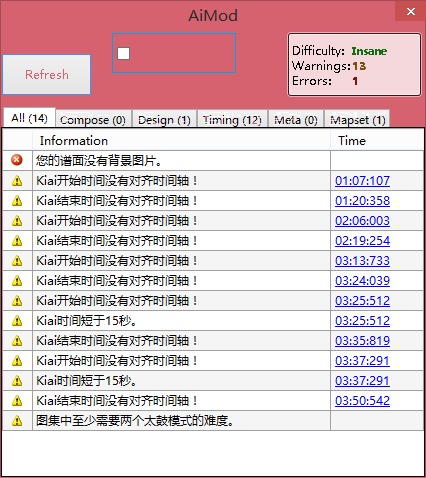Click the Time column header

(x=377, y=141)
